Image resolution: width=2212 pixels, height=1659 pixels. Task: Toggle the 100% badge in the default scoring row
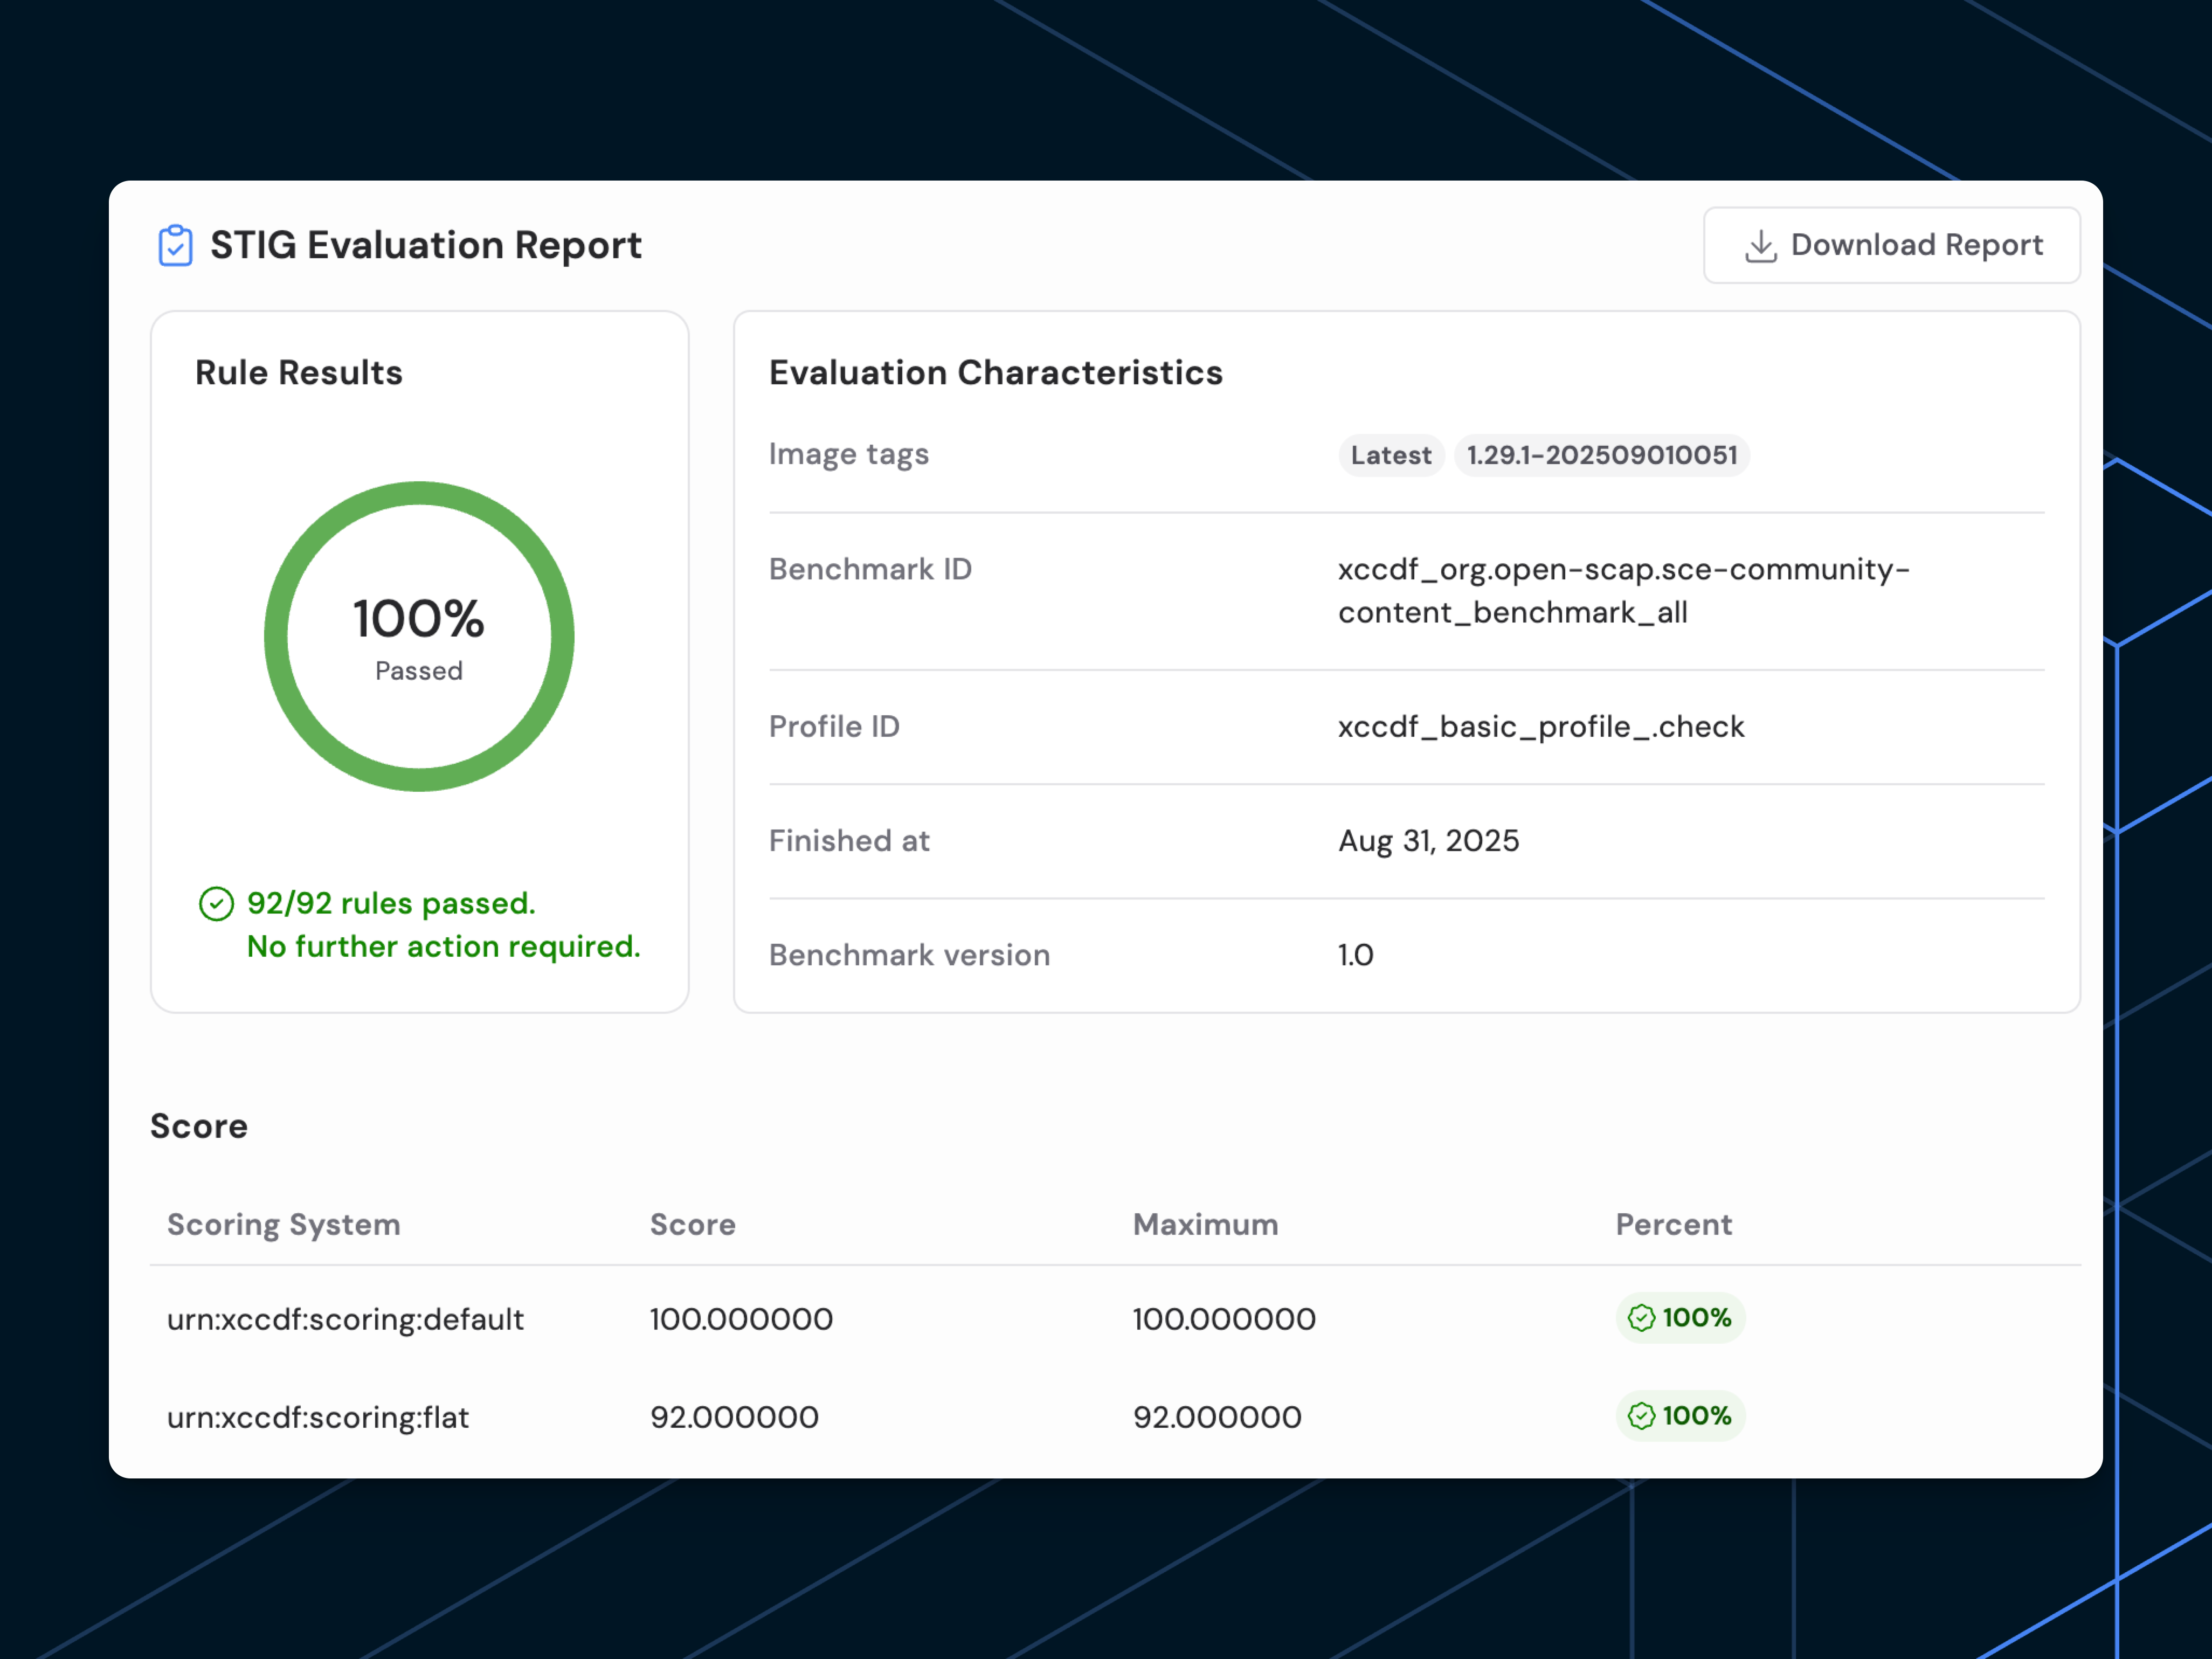[x=1679, y=1318]
